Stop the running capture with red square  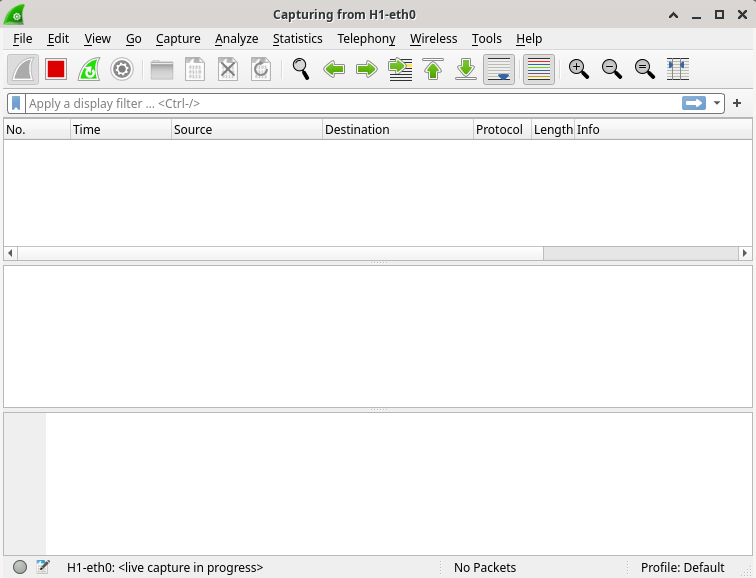click(56, 69)
